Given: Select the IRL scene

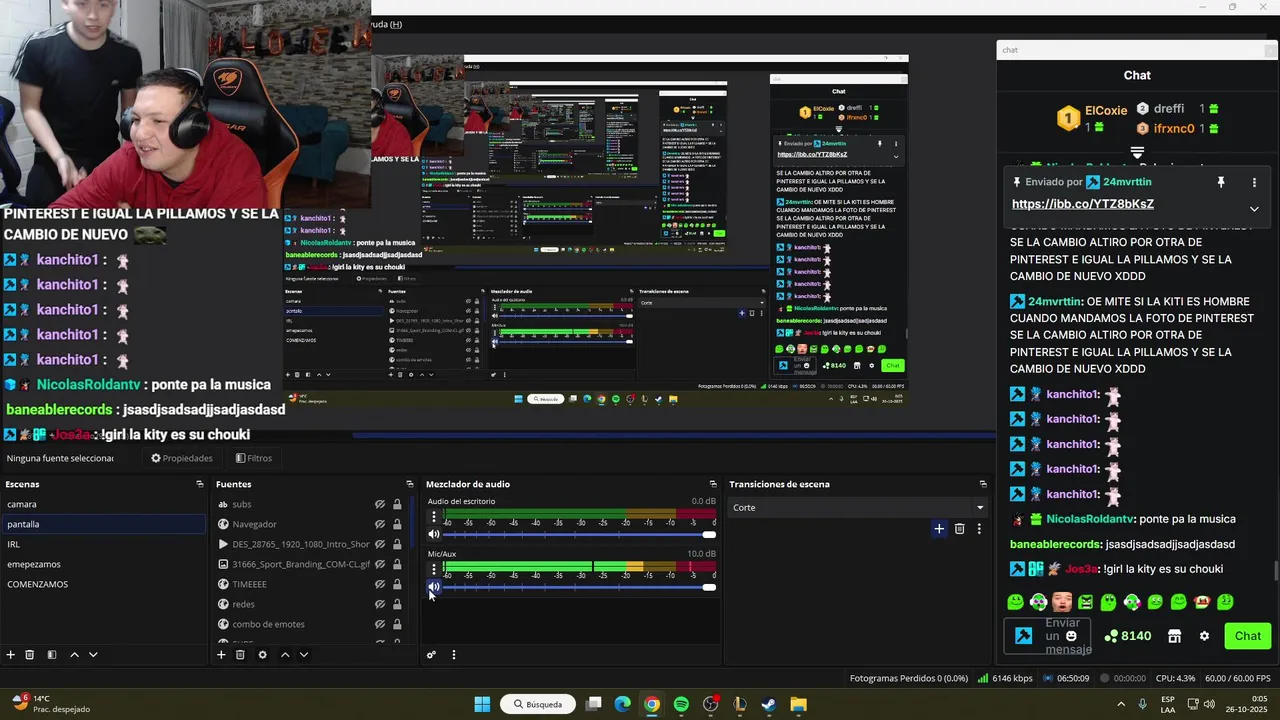Looking at the screenshot, I should (103, 544).
